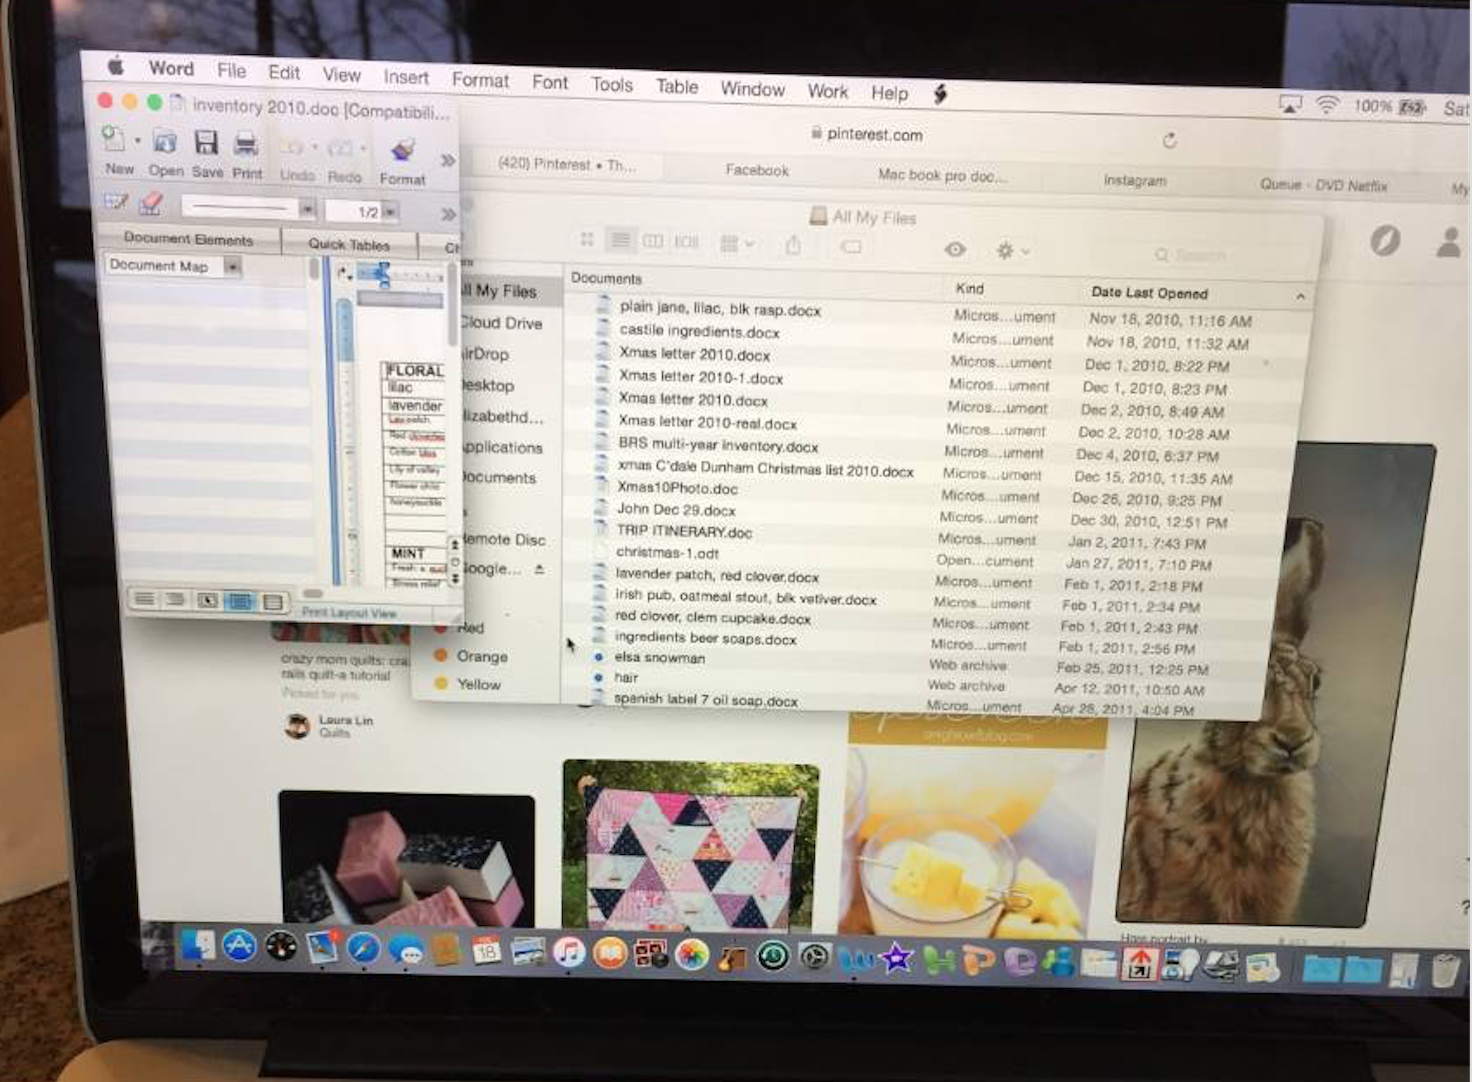The height and width of the screenshot is (1082, 1472).
Task: Open the Document Map dropdown in Word
Action: pyautogui.click(x=232, y=267)
